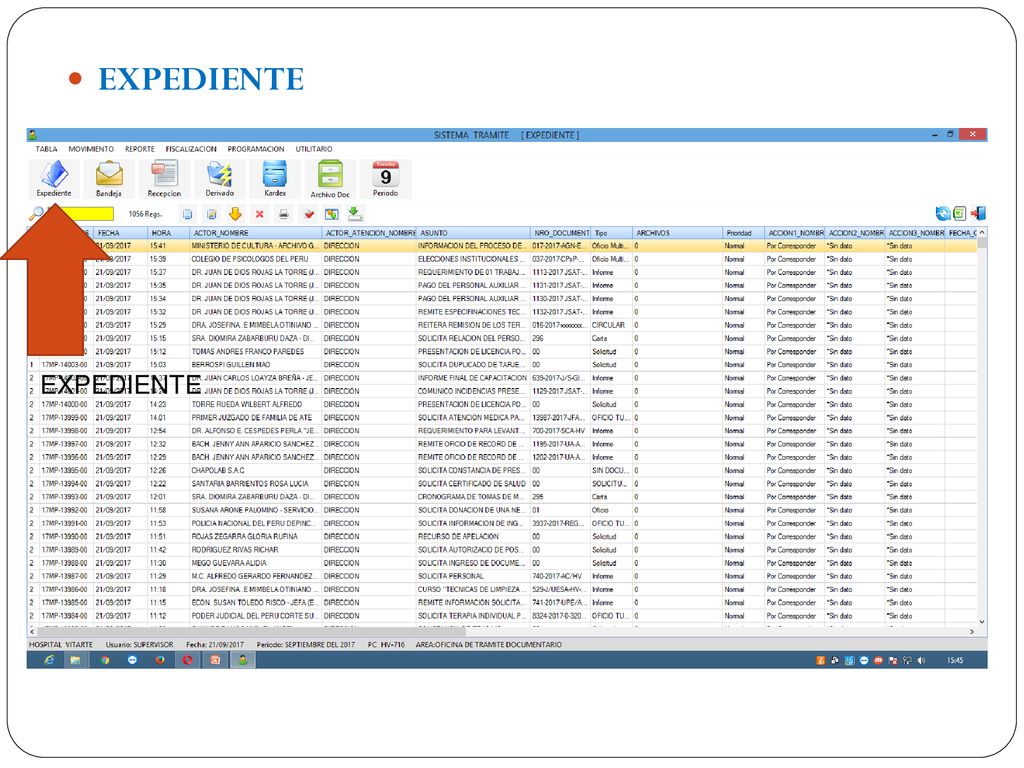Open Internet Explorer from the taskbar
1024x768 pixels.
[x=50, y=660]
